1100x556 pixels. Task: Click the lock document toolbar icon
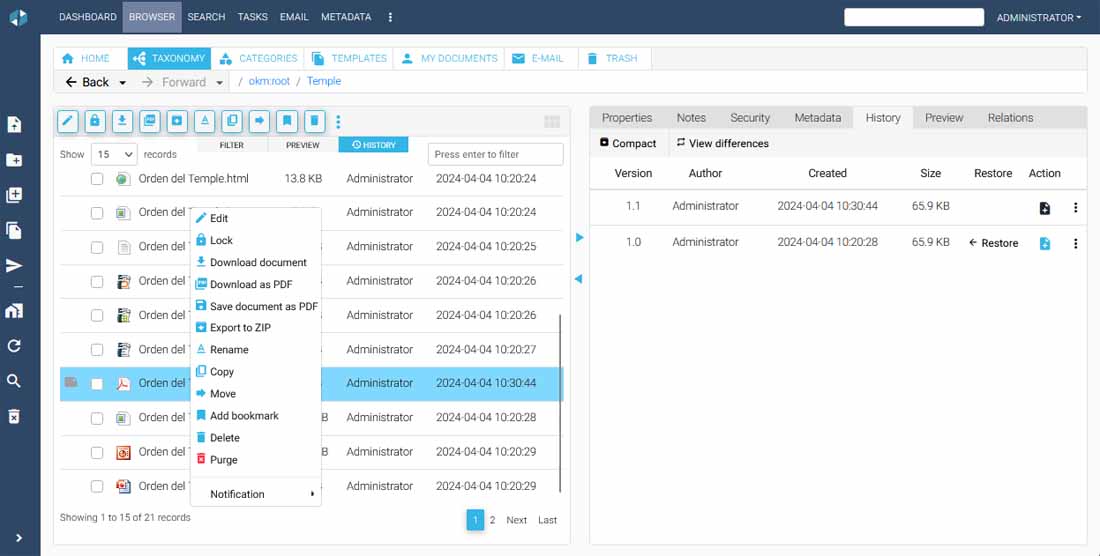click(95, 121)
